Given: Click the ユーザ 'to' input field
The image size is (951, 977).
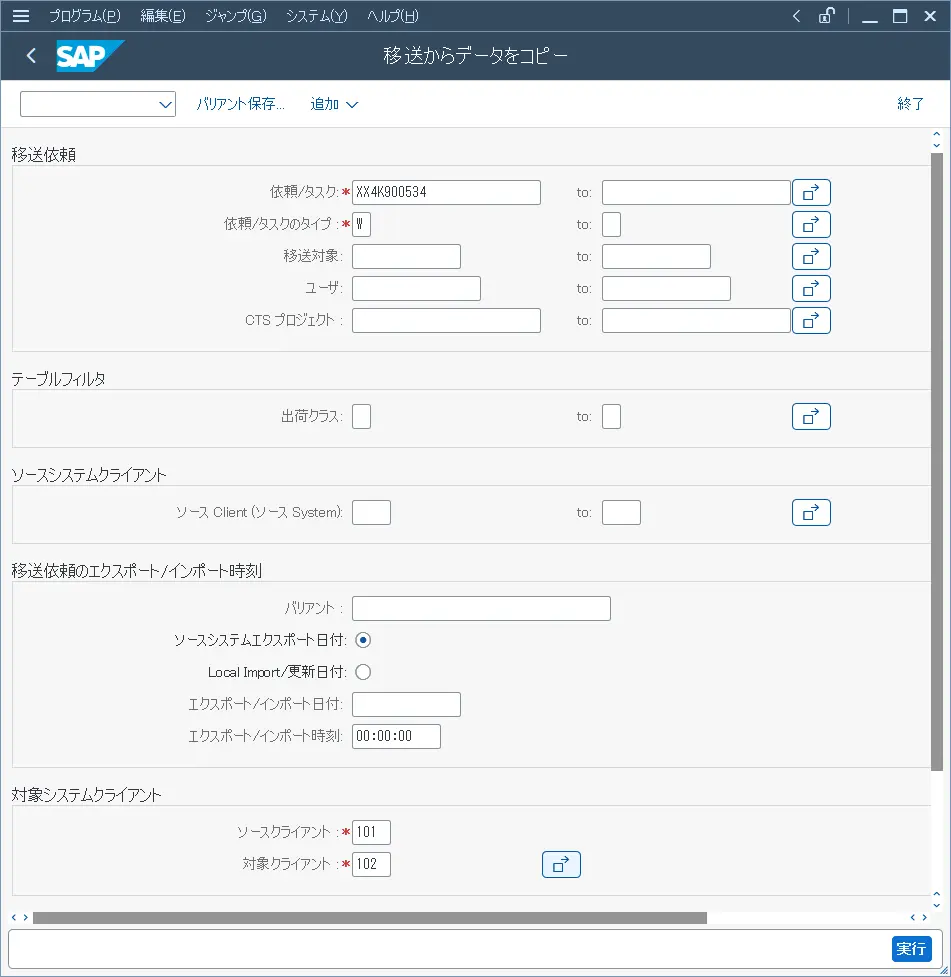Looking at the screenshot, I should click(666, 288).
